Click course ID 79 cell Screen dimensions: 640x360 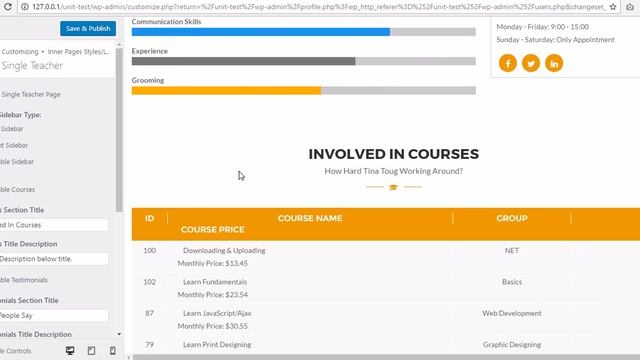click(149, 345)
